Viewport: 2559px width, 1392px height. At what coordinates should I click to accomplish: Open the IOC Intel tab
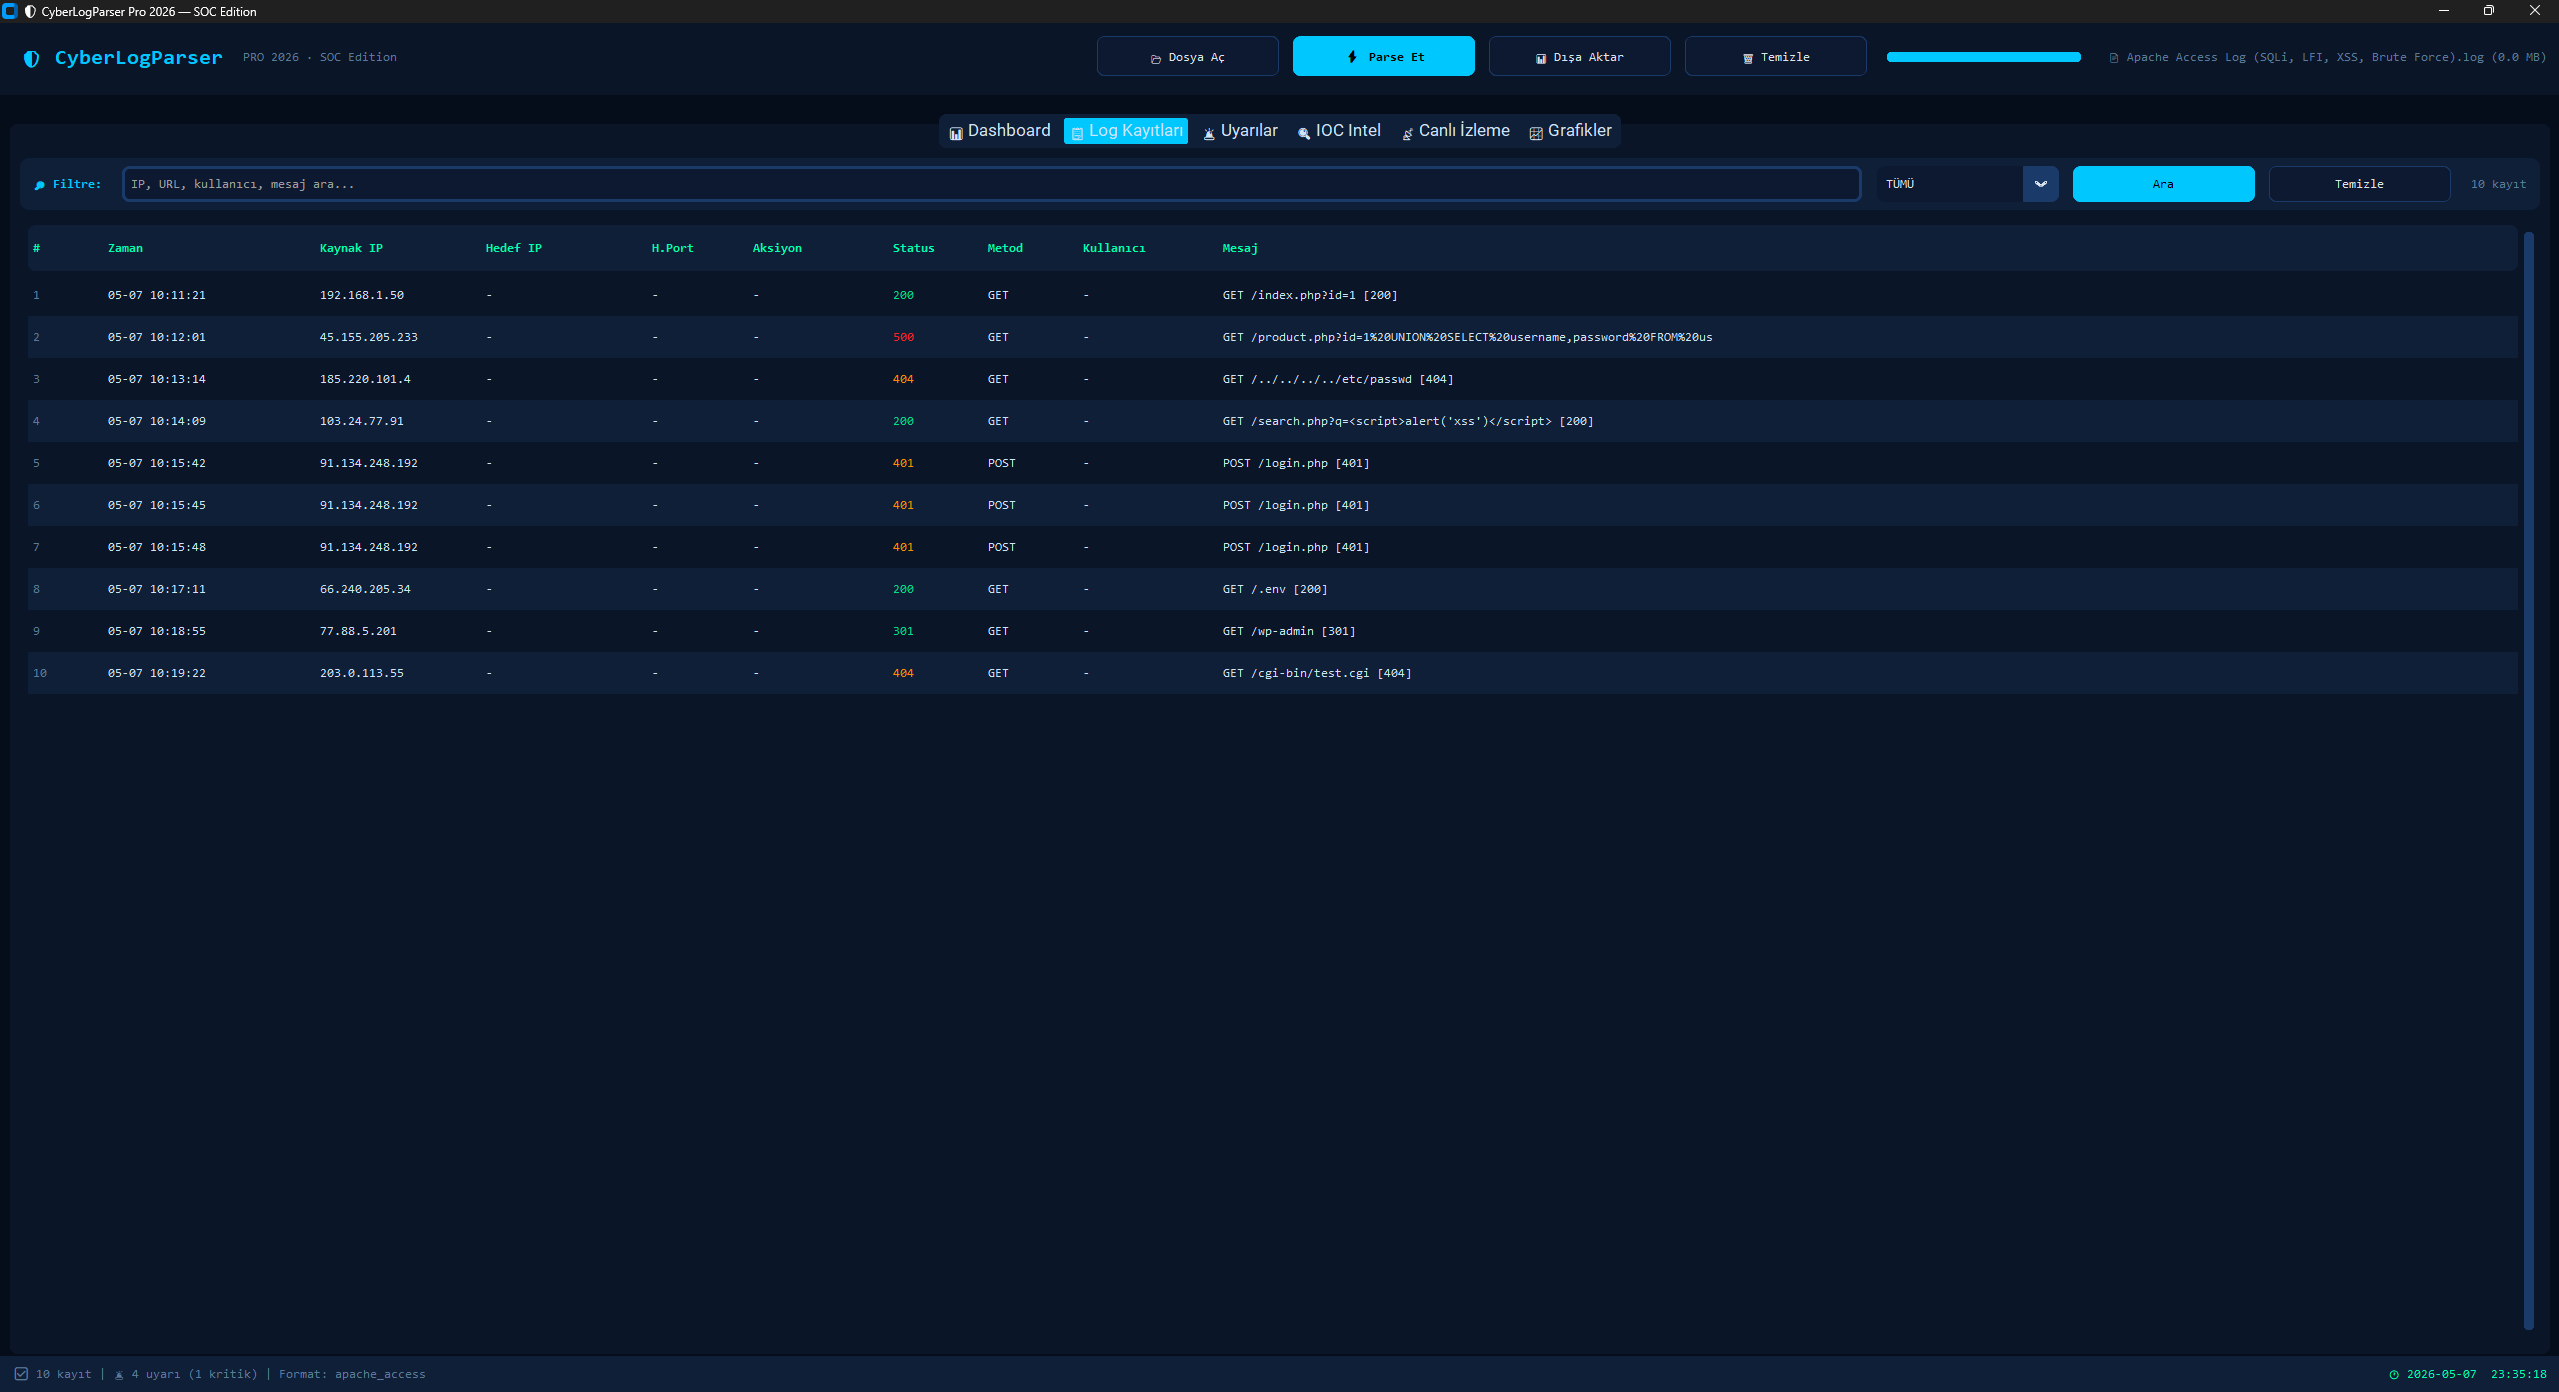coord(1339,131)
